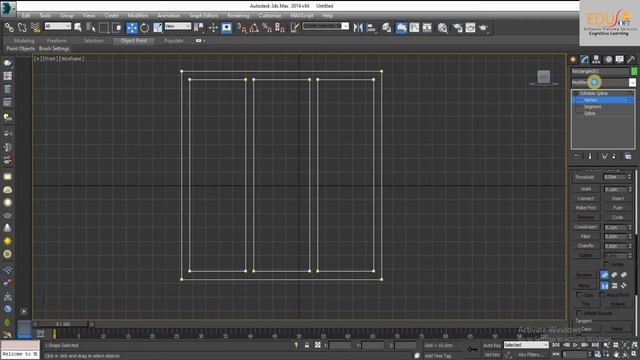Click the Insert button
The image size is (640, 360).
[x=618, y=198]
